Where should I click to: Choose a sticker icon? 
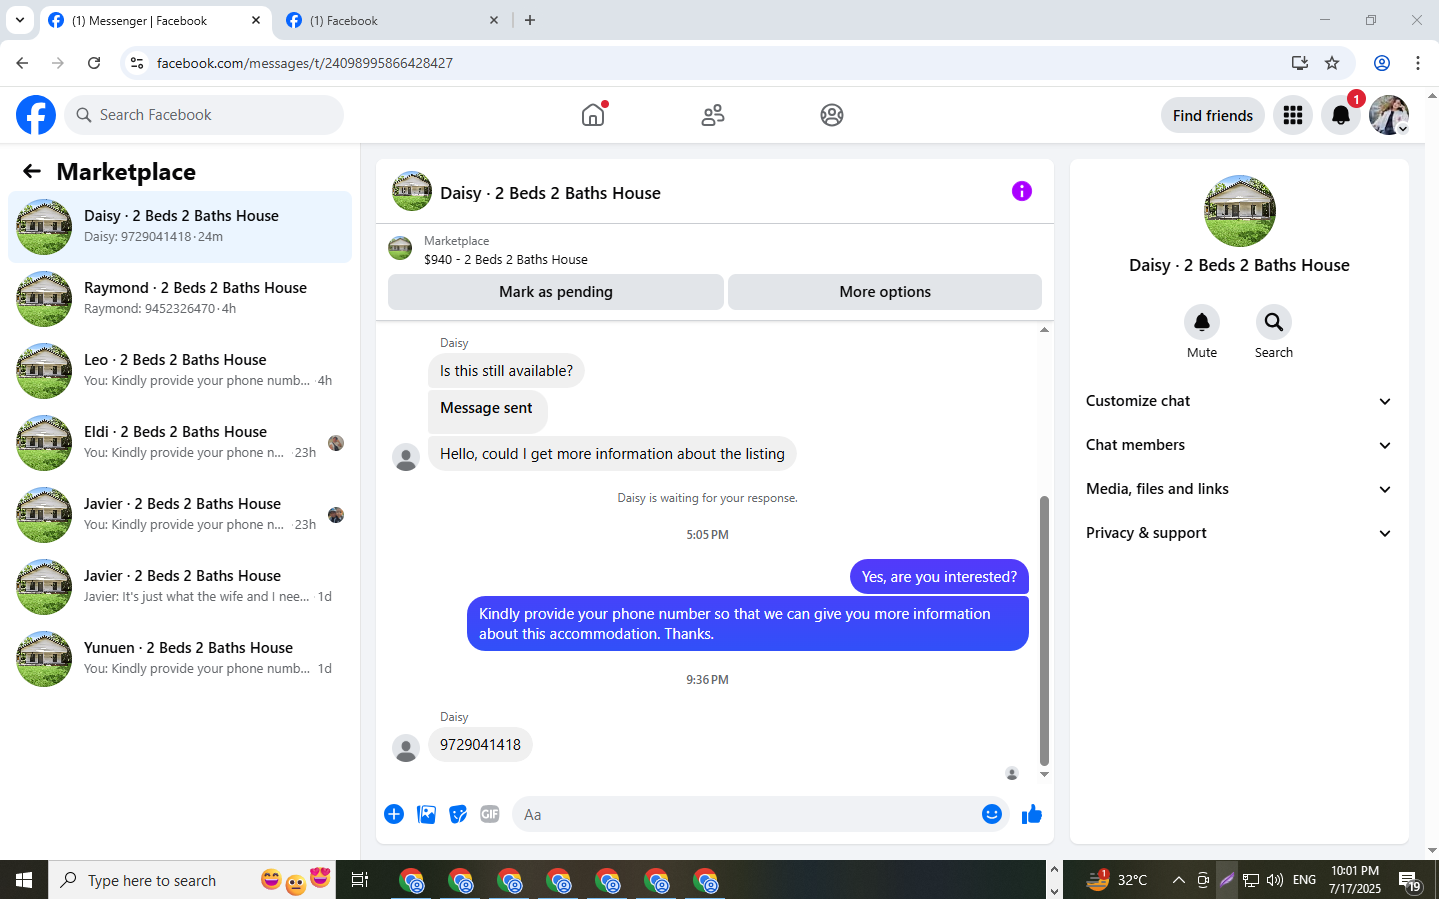[458, 814]
